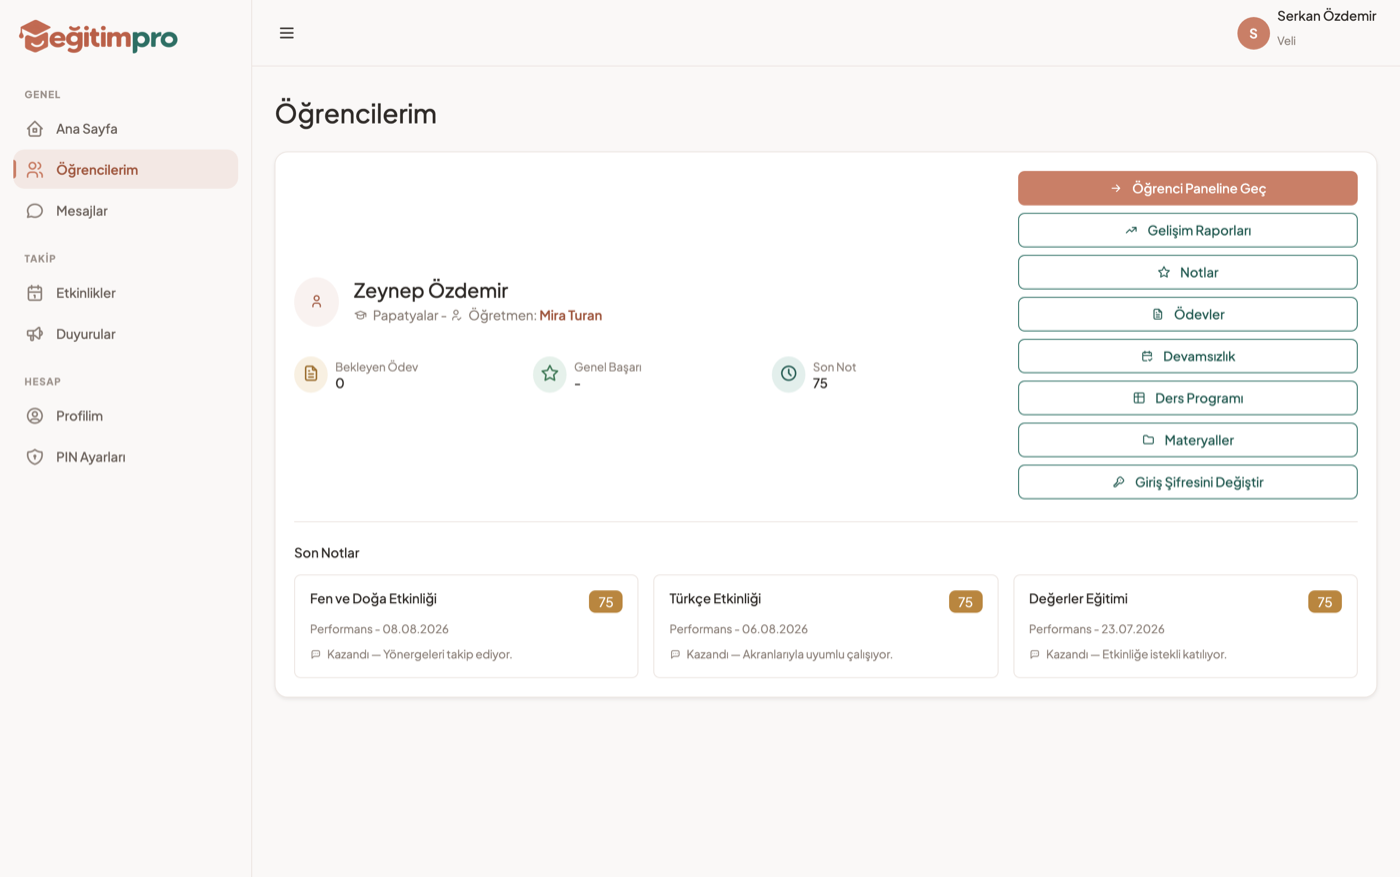Open teacher Mira Turan link
Viewport: 1400px width, 877px height.
(571, 316)
